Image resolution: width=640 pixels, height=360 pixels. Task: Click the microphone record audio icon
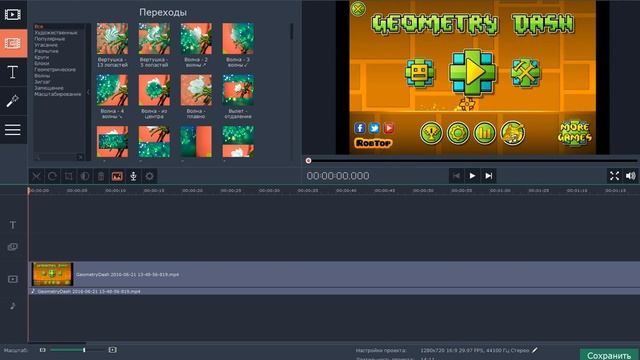[x=133, y=176]
